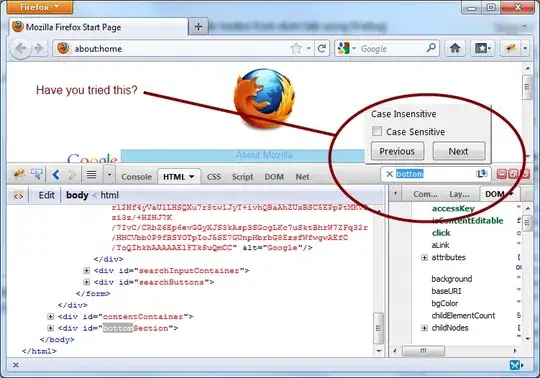
Task: Expand the contentContainer div node
Action: 50,316
